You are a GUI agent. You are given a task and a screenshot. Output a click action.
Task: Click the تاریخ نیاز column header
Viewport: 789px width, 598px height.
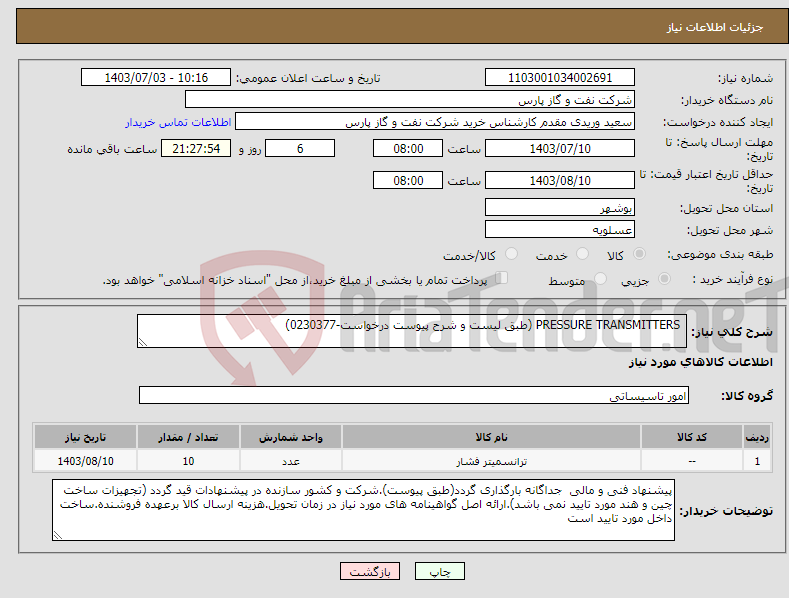point(85,437)
